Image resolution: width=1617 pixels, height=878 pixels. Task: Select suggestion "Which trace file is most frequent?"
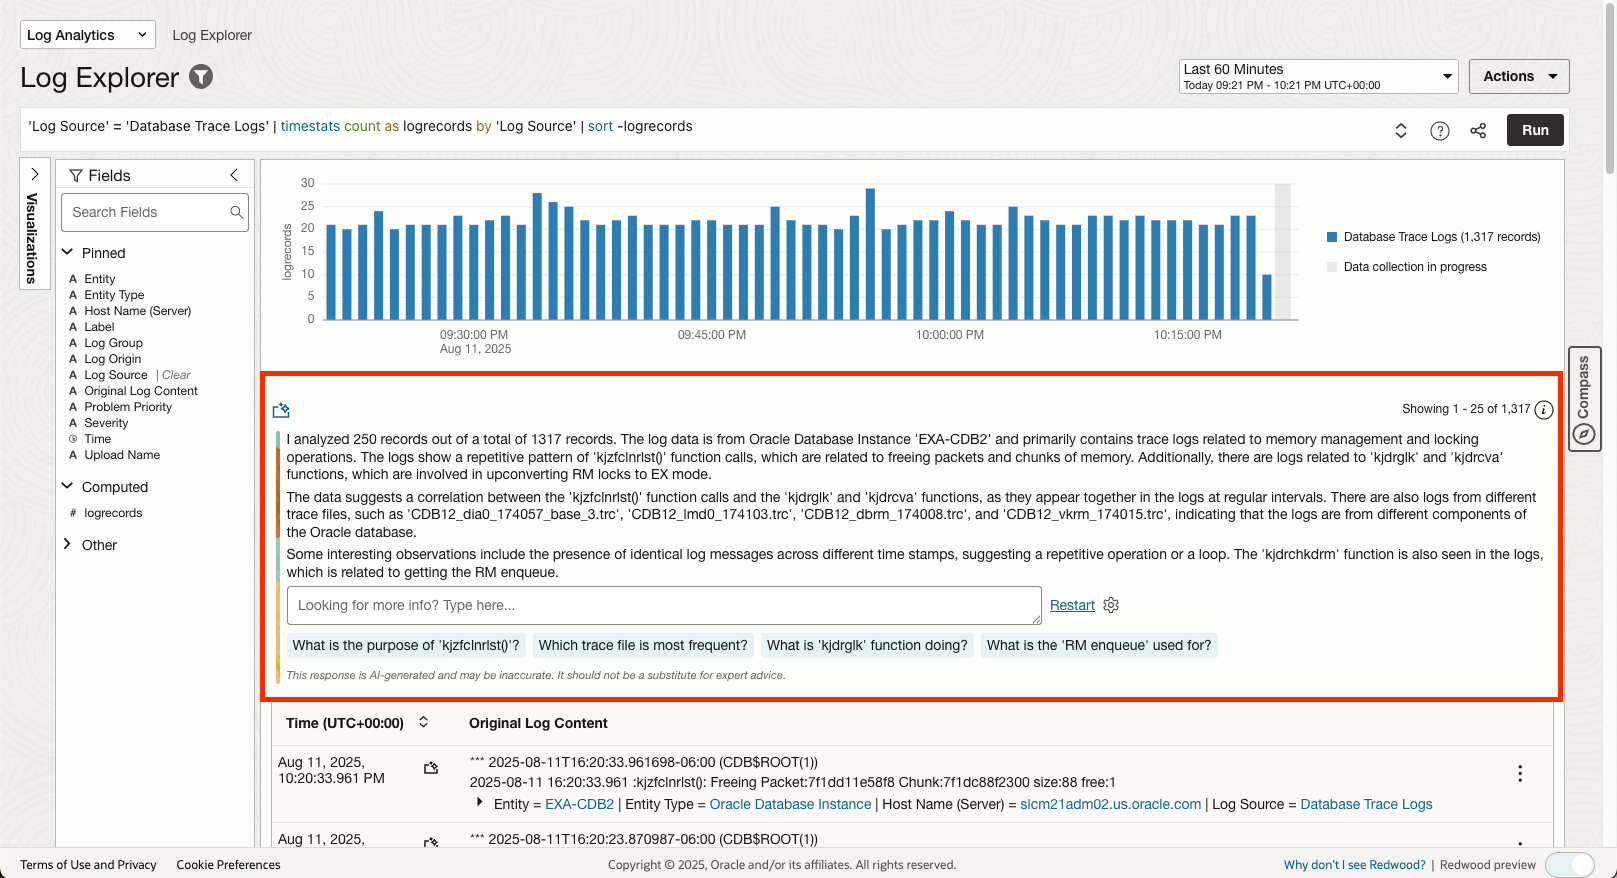tap(643, 645)
